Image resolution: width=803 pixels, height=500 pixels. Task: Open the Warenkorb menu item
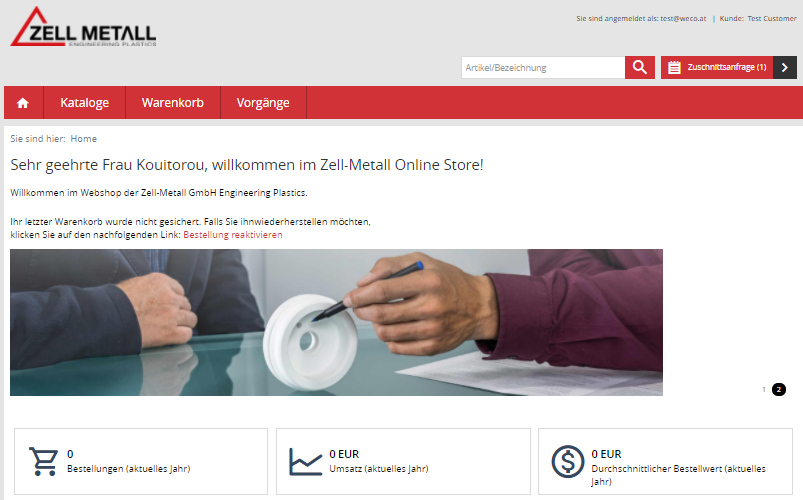click(173, 102)
